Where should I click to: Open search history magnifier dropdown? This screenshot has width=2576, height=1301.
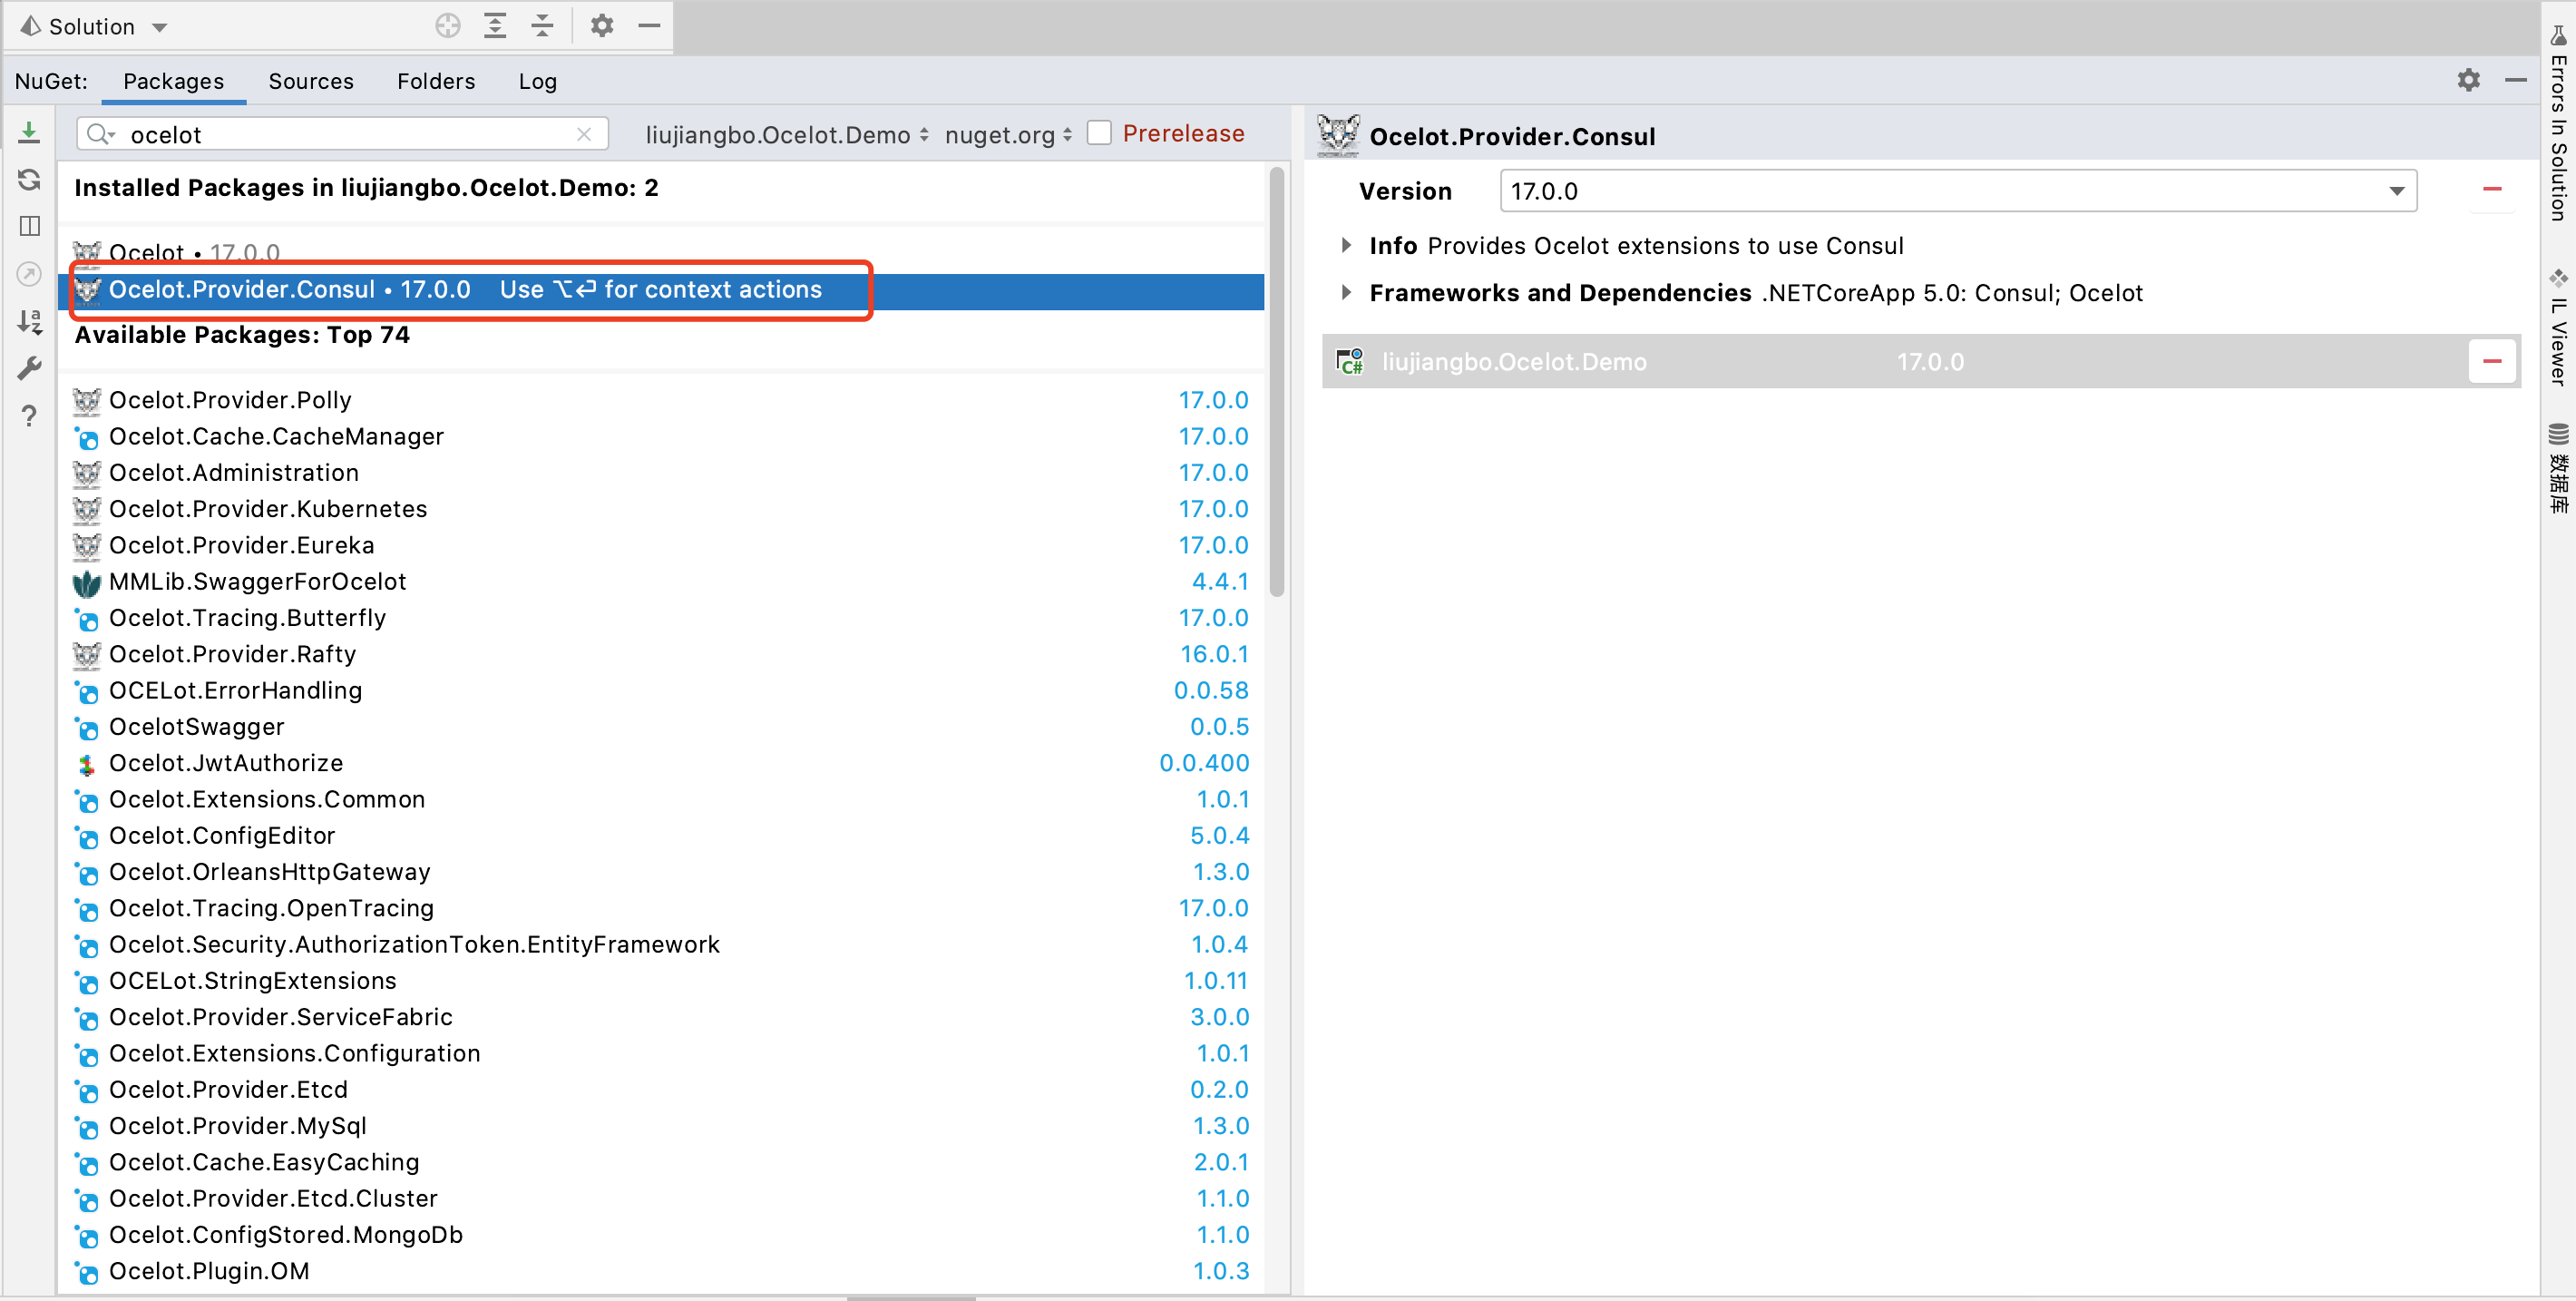(101, 134)
